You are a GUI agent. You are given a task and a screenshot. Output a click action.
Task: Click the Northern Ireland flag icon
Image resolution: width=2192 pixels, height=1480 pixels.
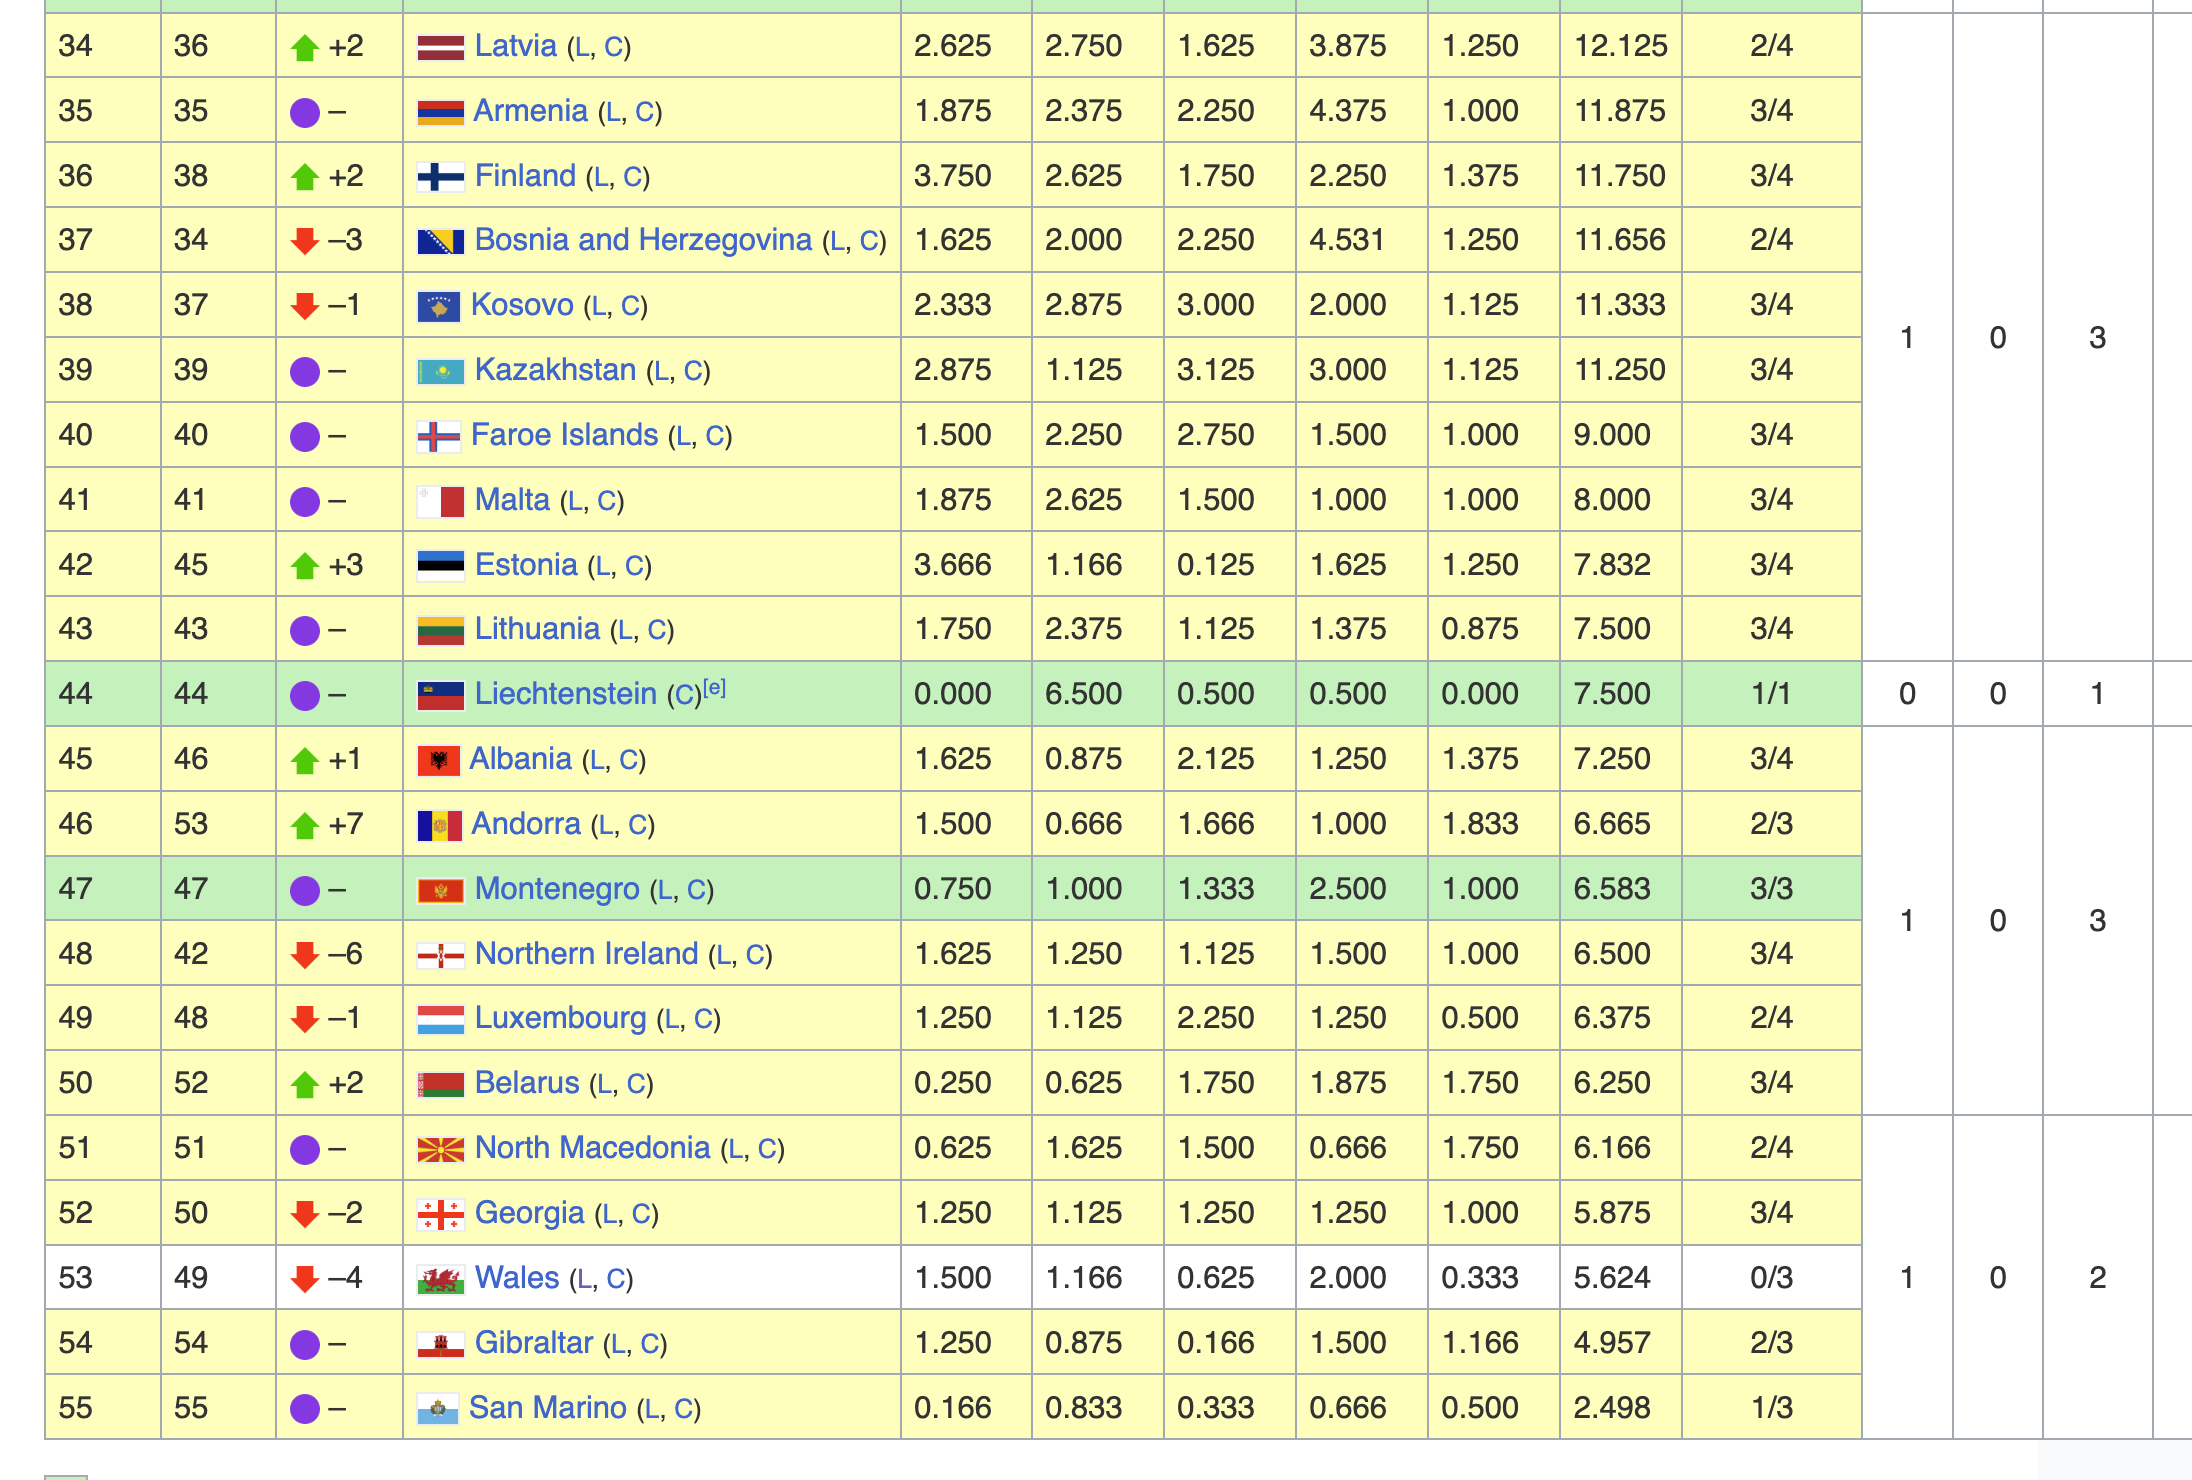tap(440, 955)
